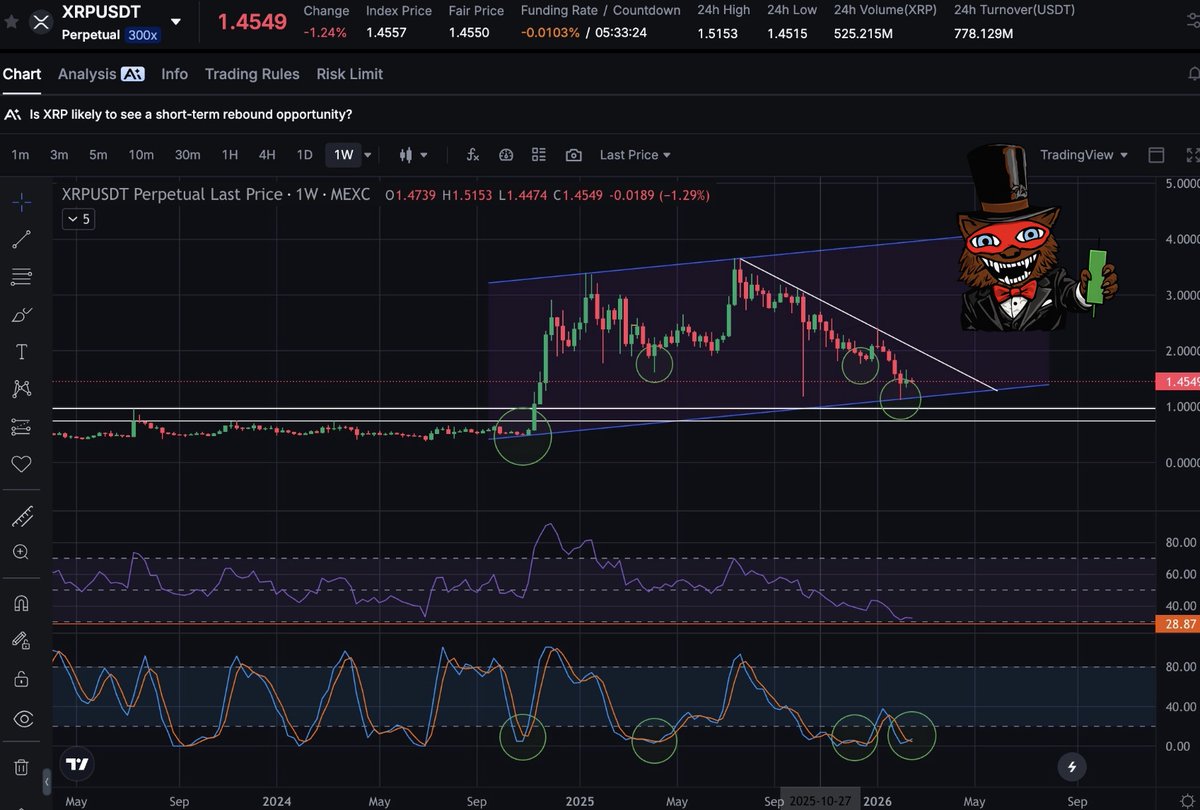Select the zoom-in magnifier tool

22,552
